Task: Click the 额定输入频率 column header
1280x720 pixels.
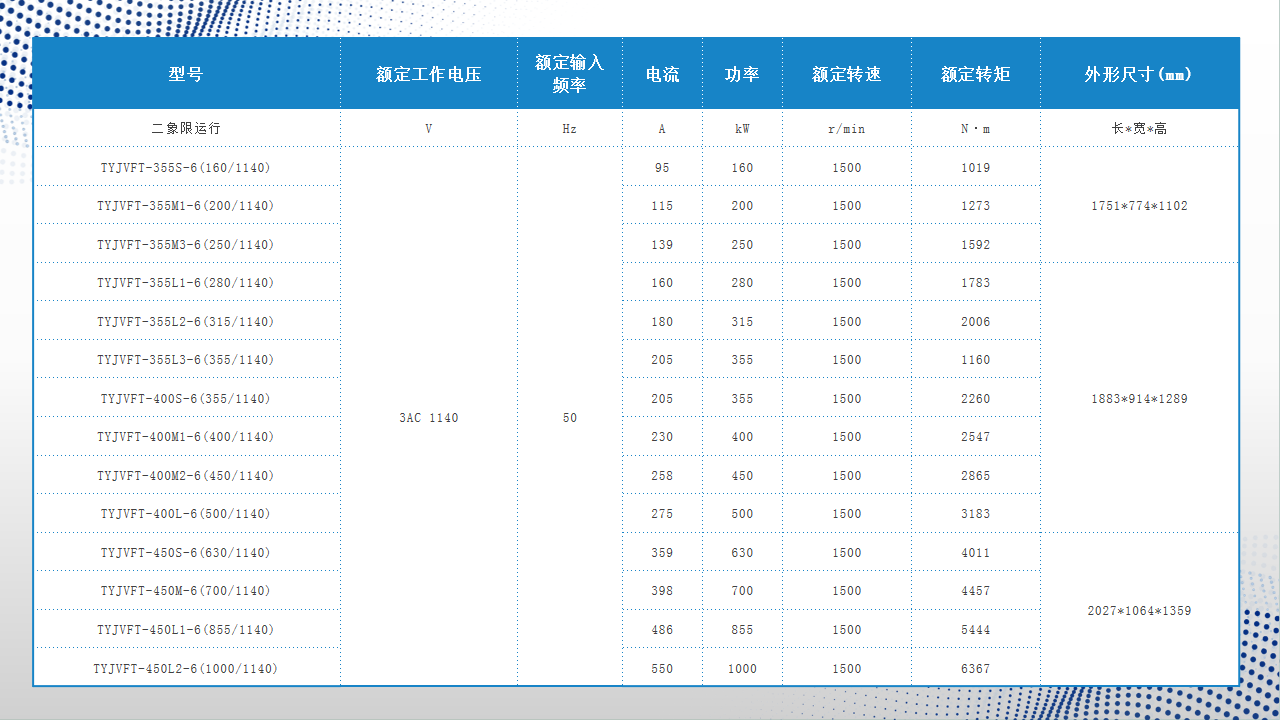Action: click(x=570, y=74)
